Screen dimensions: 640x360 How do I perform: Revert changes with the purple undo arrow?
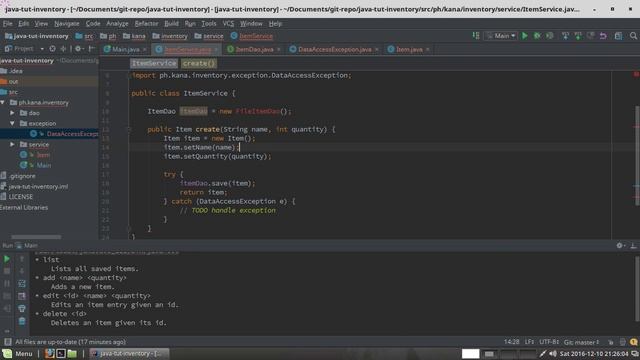(603, 36)
